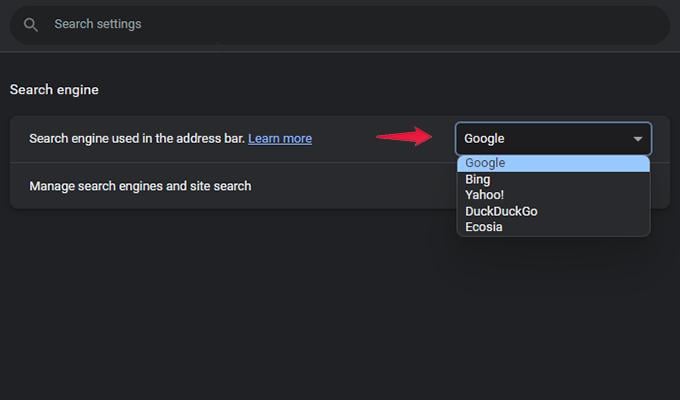Click the Search engine section heading
This screenshot has height=400, width=680.
coord(54,89)
